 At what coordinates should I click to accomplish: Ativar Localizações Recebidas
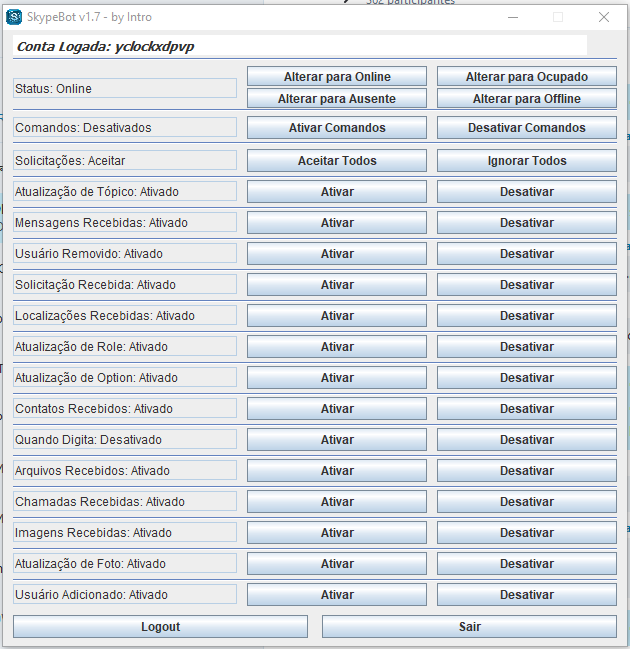click(x=337, y=316)
